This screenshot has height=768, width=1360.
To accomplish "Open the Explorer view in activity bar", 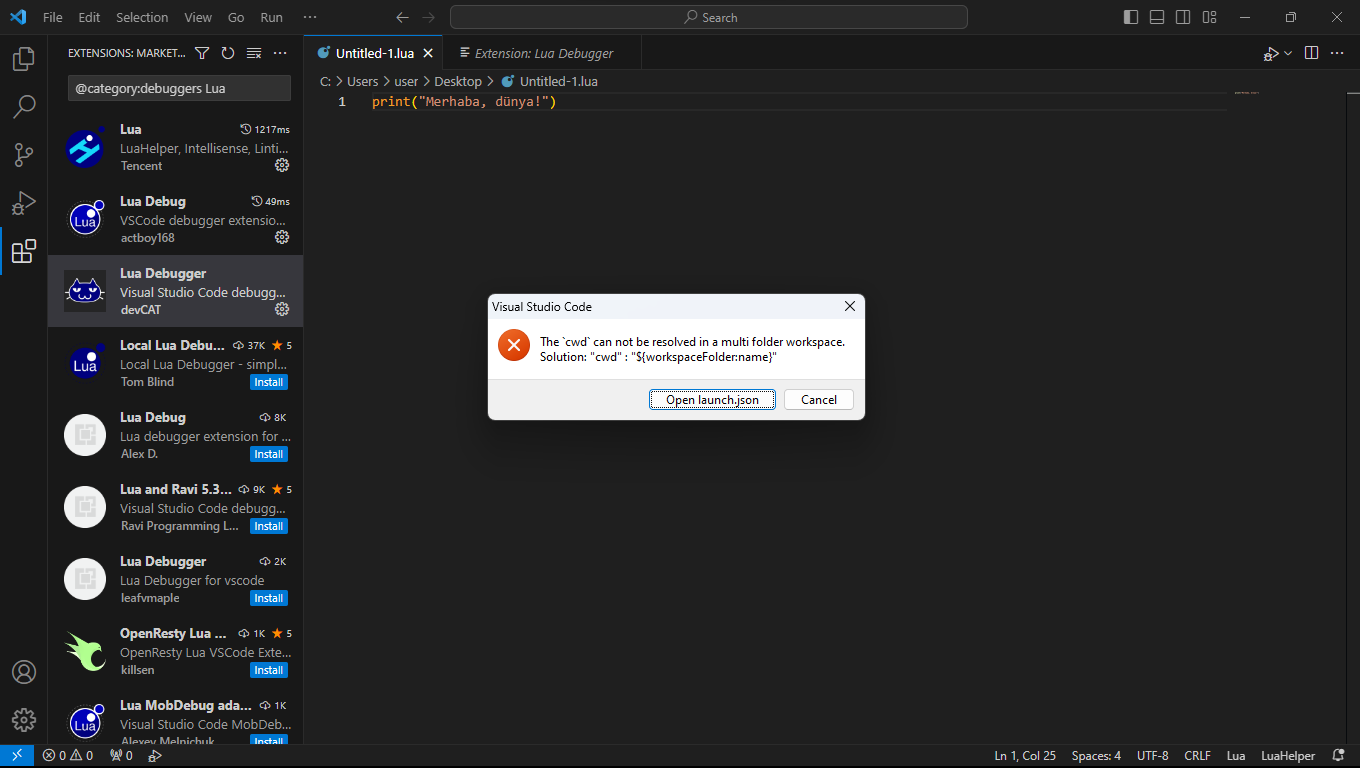I will [24, 60].
